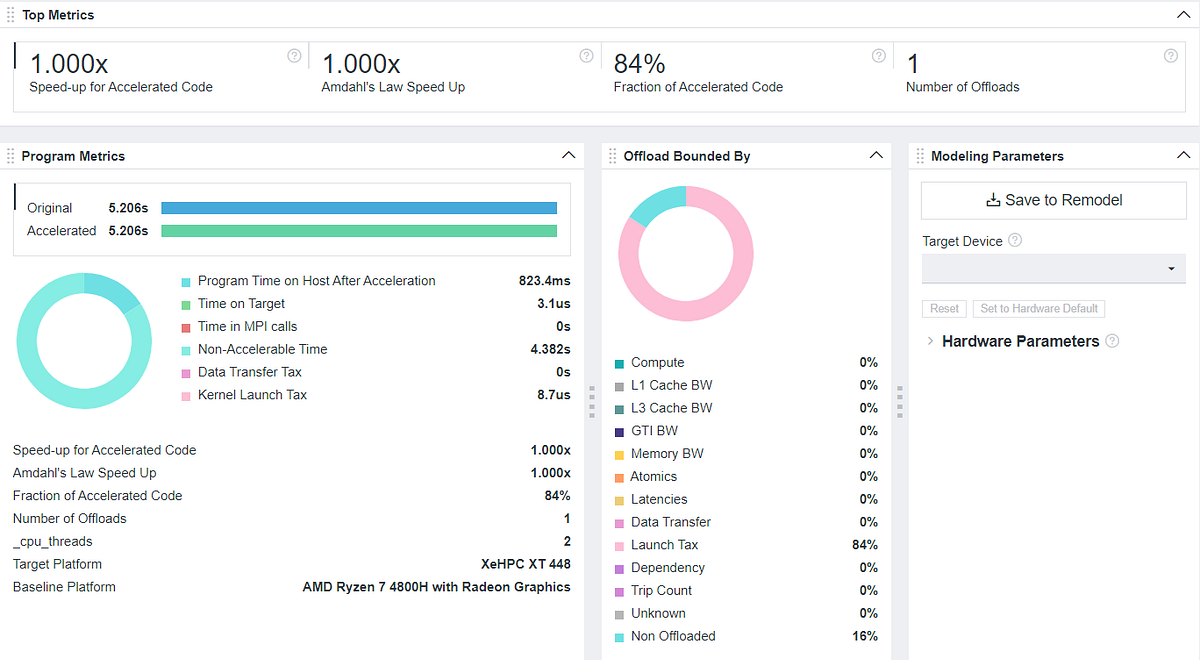Click the Non-Accelerable Time legend swatch
This screenshot has width=1200, height=660.
click(x=187, y=350)
